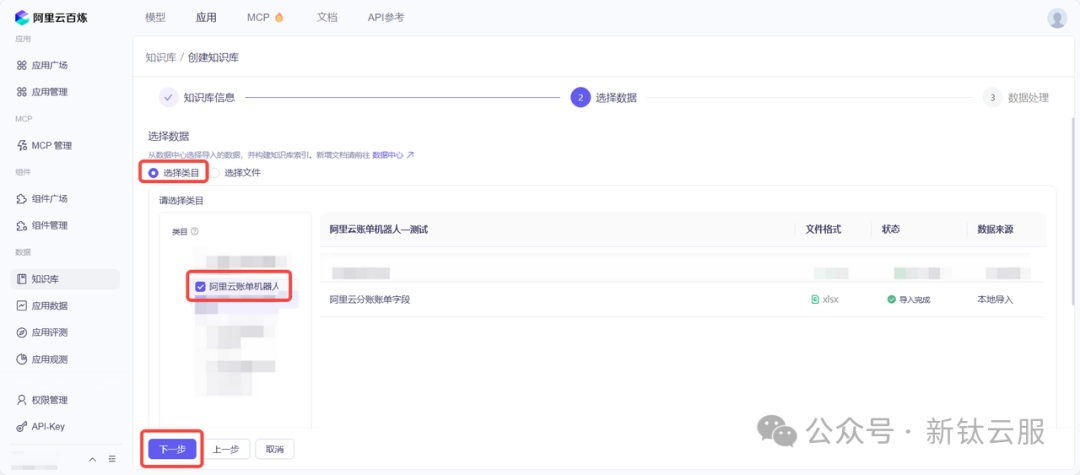Click the 文件格式 column header
The width and height of the screenshot is (1080, 475).
[x=823, y=229]
